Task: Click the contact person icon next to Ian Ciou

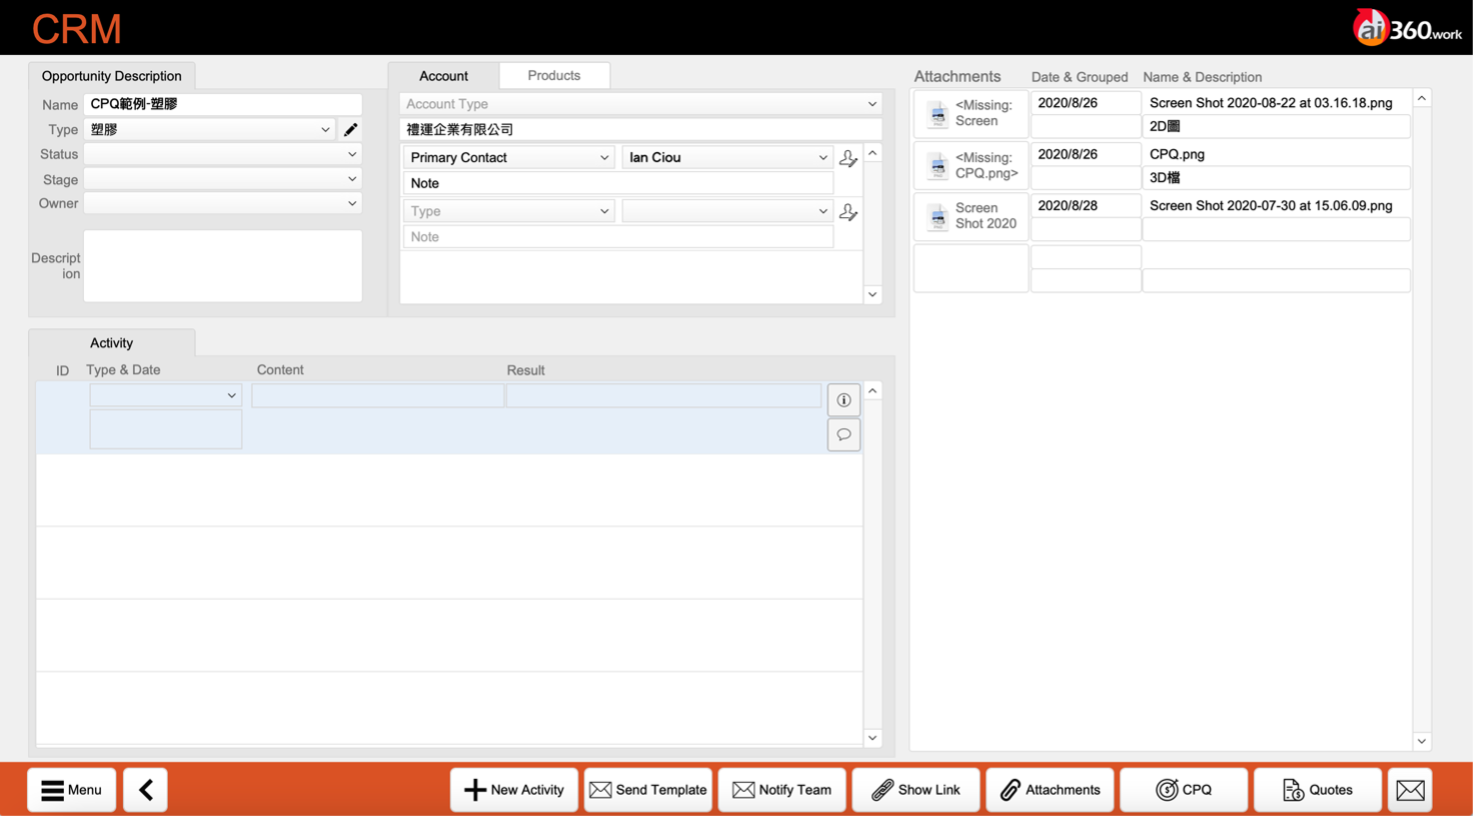Action: (848, 158)
